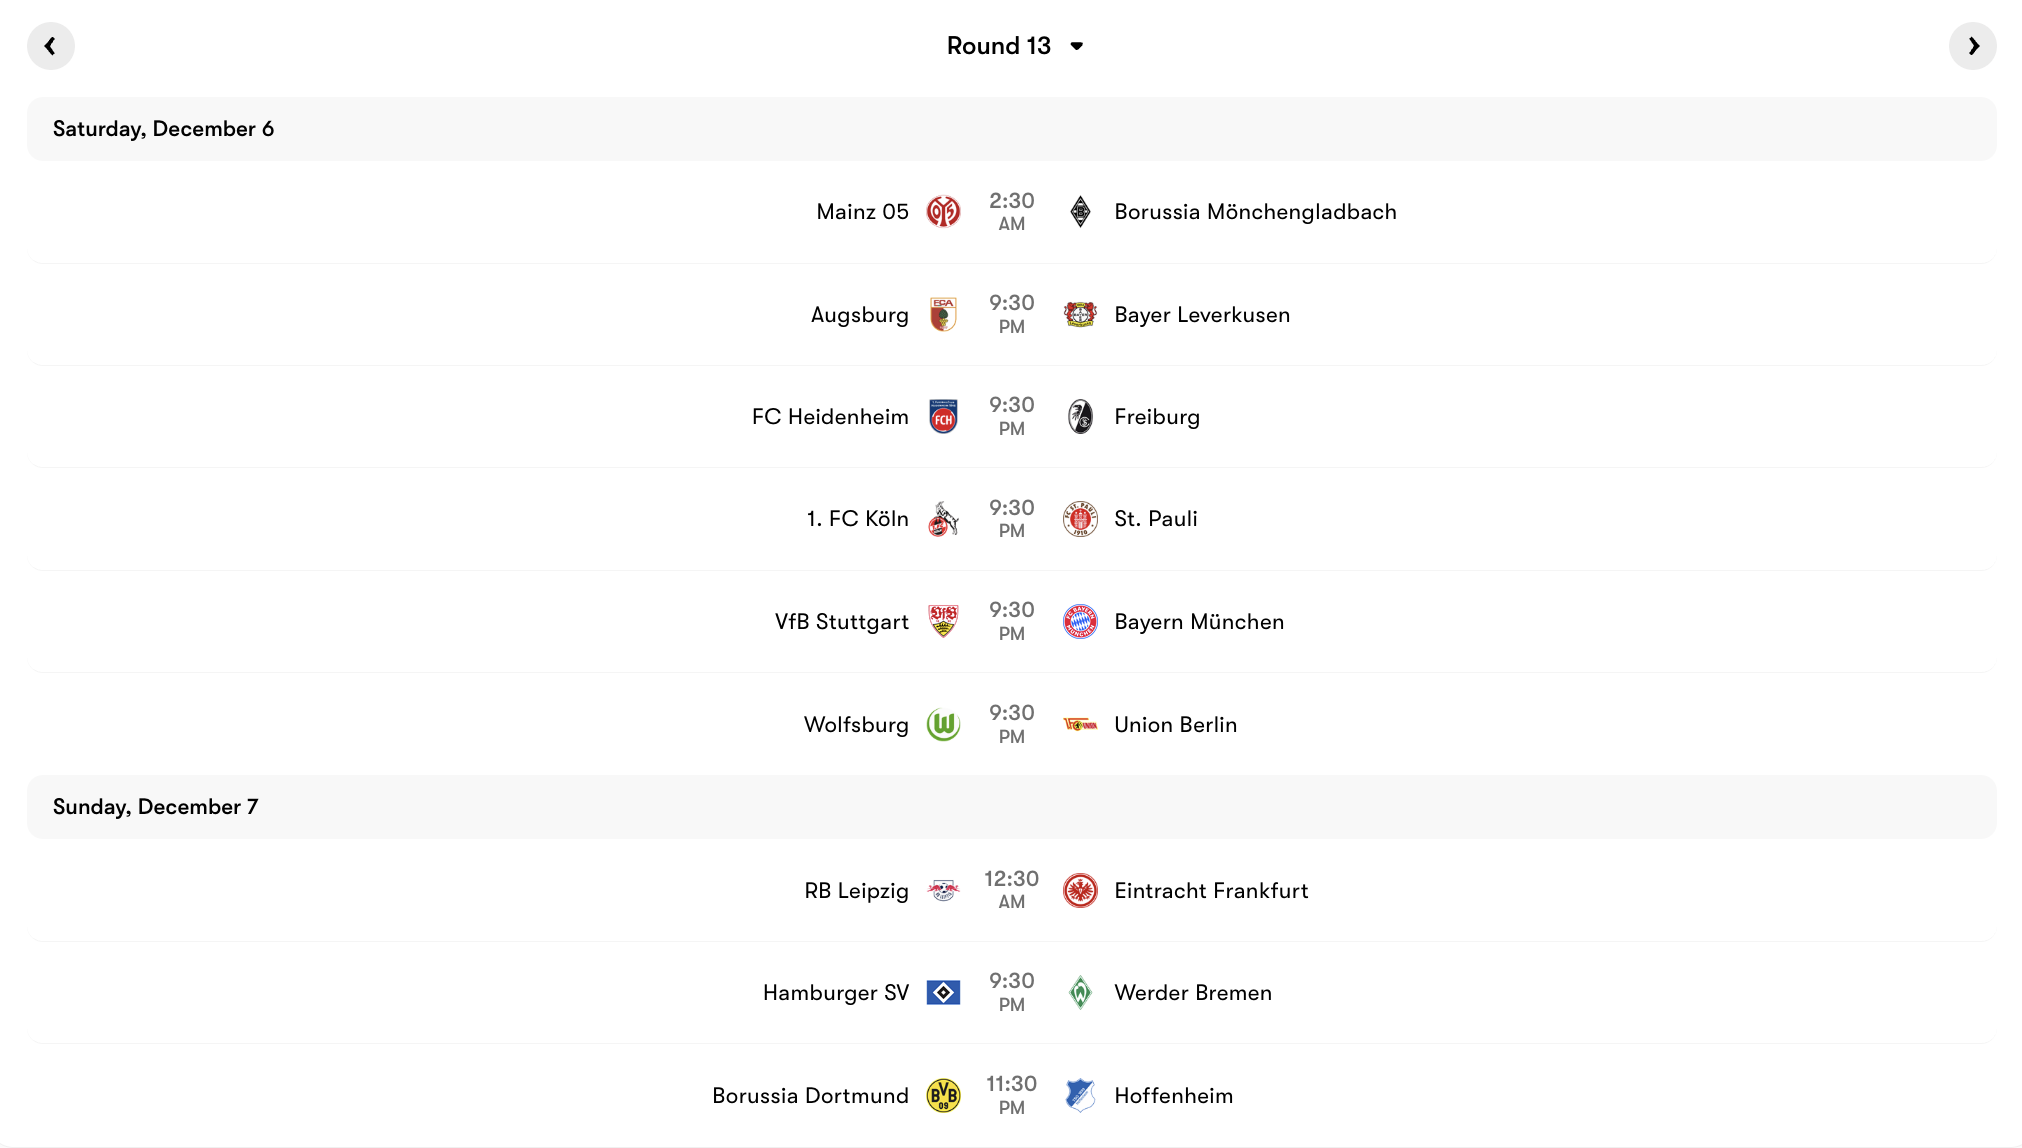2022x1148 pixels.
Task: Click the St. Pauli club badge
Action: [1081, 519]
